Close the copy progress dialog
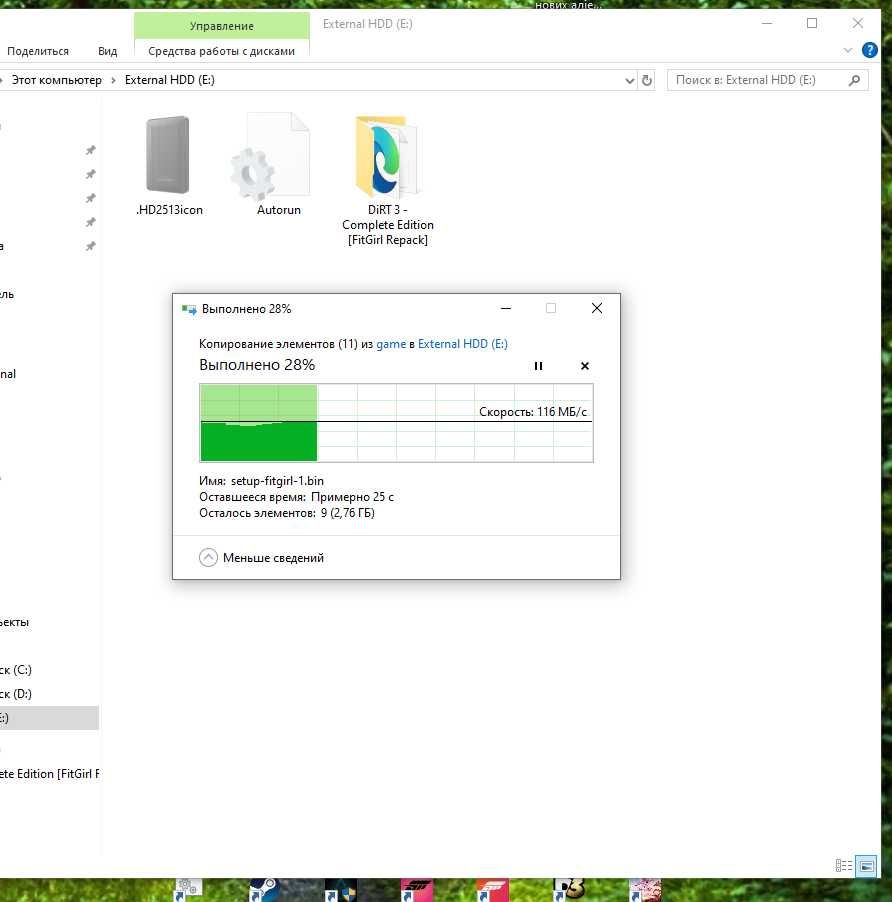Screen dimensions: 892x902 pyautogui.click(x=597, y=309)
